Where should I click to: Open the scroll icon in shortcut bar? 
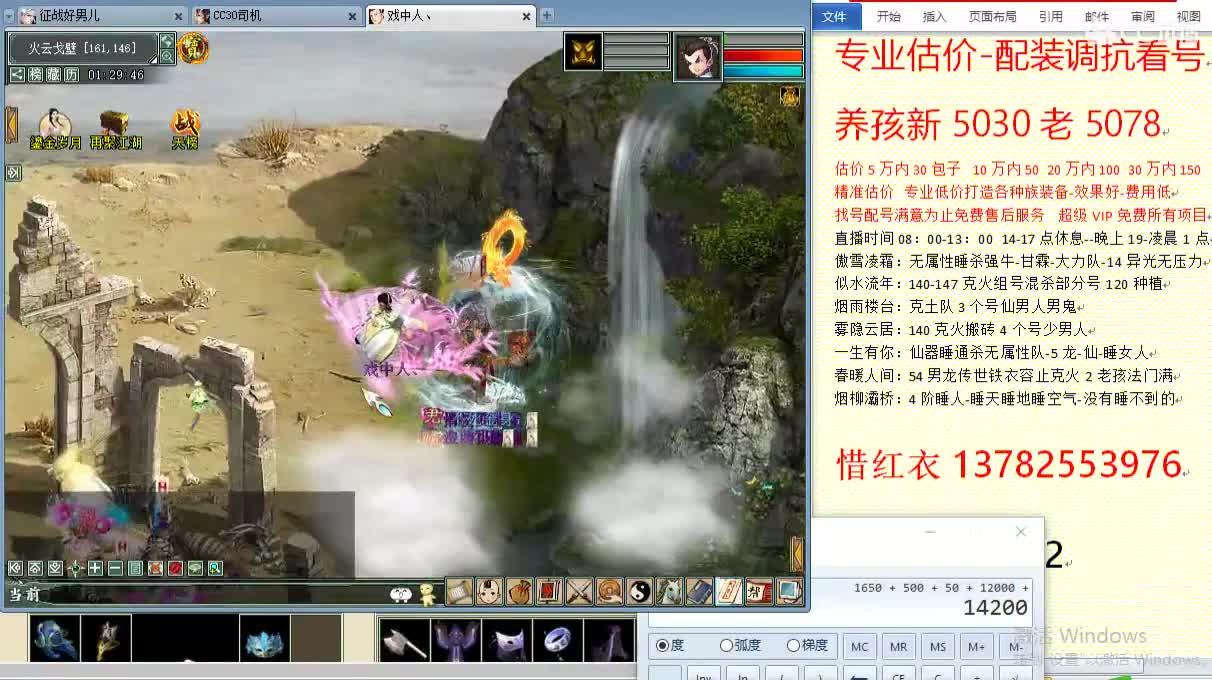tap(459, 592)
